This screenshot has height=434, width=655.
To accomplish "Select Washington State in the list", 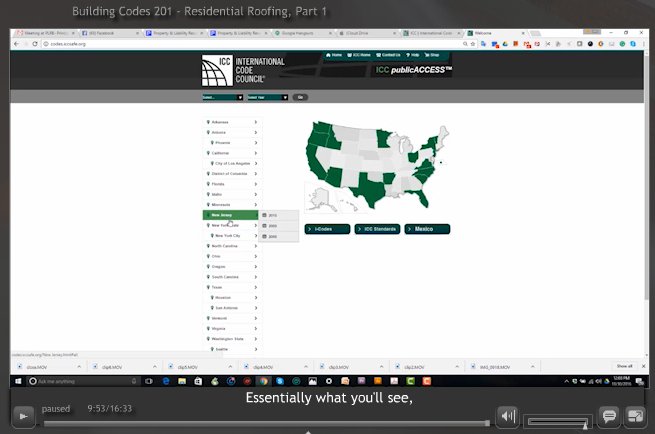I will tap(232, 339).
